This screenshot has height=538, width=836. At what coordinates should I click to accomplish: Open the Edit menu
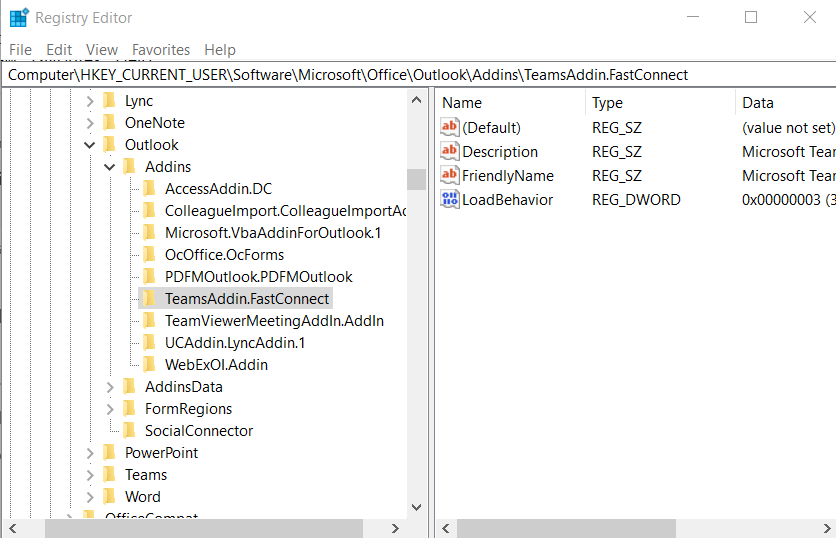pos(59,50)
